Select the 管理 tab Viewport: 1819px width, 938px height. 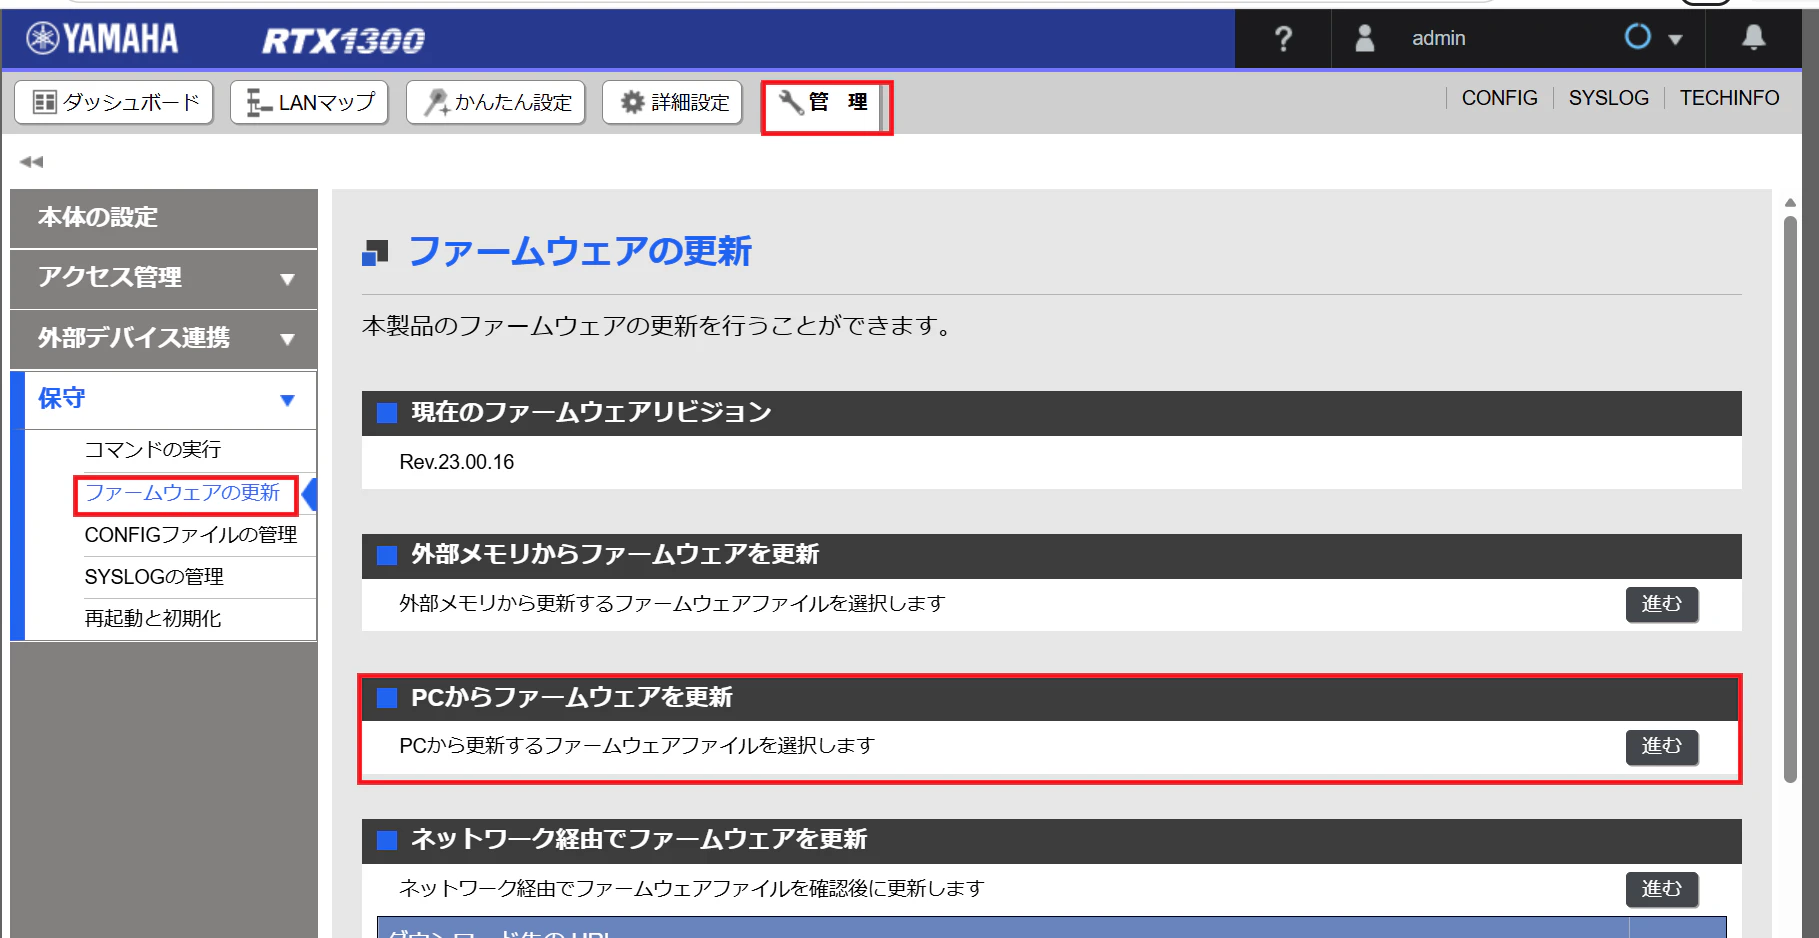point(822,103)
